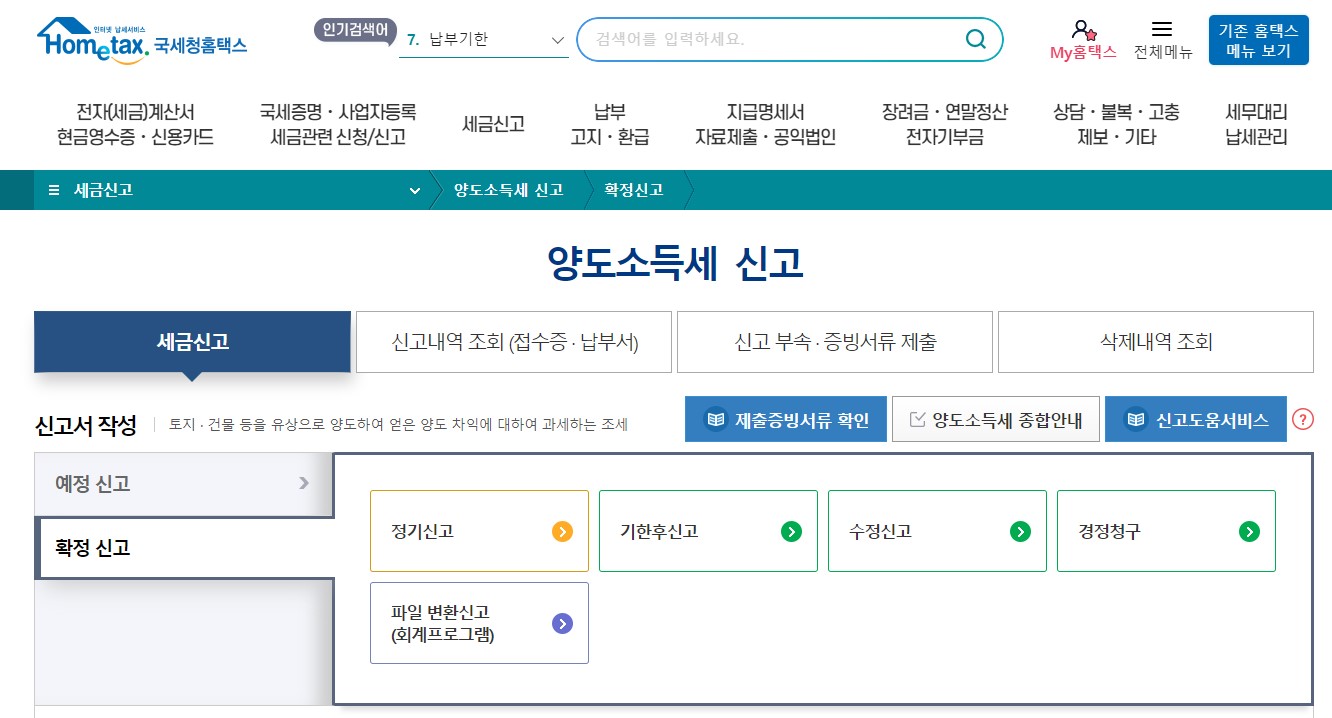Switch to 신고내역 조회 tab
1332x718 pixels.
[x=512, y=341]
